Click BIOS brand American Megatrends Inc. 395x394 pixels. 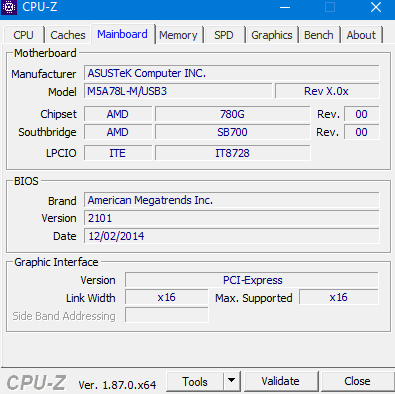click(232, 200)
